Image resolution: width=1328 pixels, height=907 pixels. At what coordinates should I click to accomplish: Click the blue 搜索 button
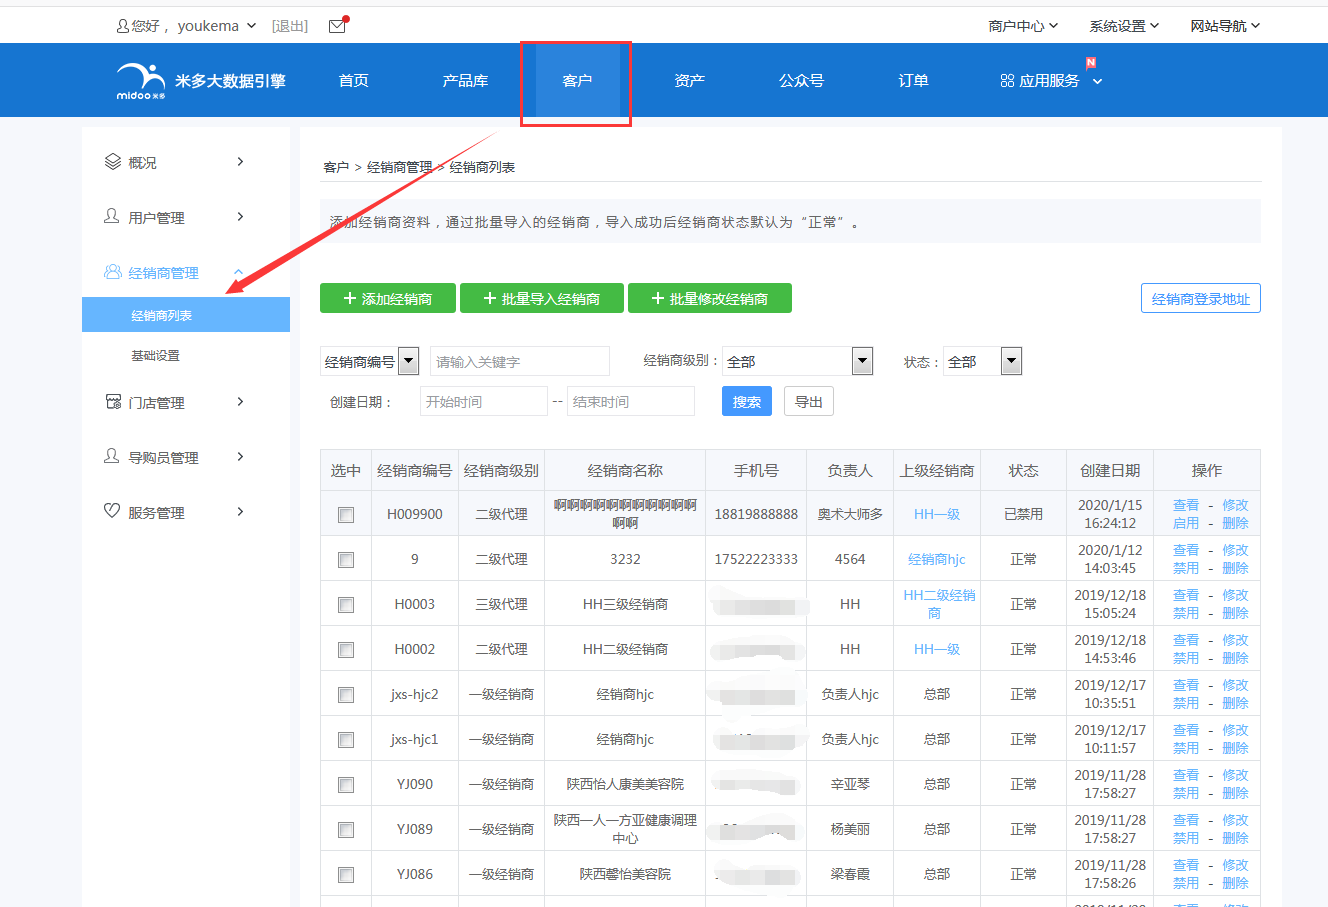pos(747,401)
